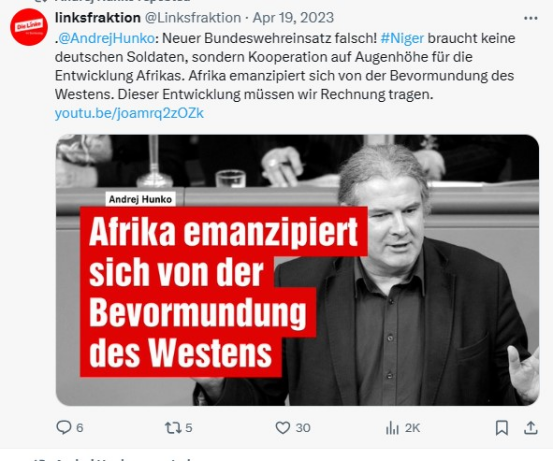This screenshot has width=554, height=462.
Task: Click the reply speech bubble icon
Action: click(x=64, y=427)
